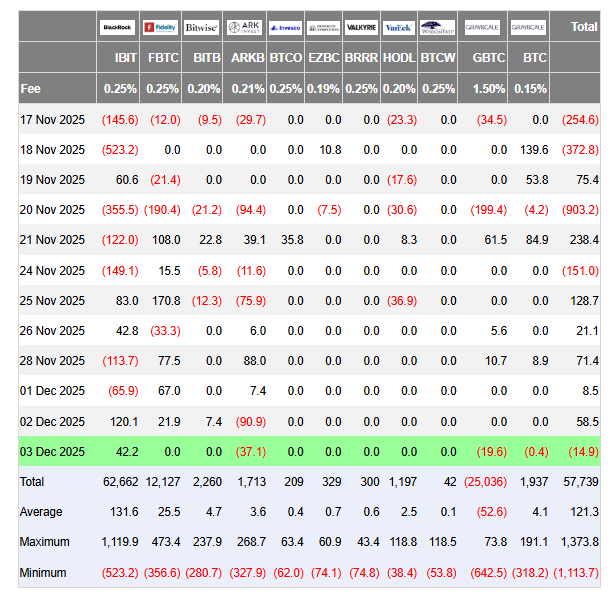
Task: Click the Total column header
Action: 583,27
